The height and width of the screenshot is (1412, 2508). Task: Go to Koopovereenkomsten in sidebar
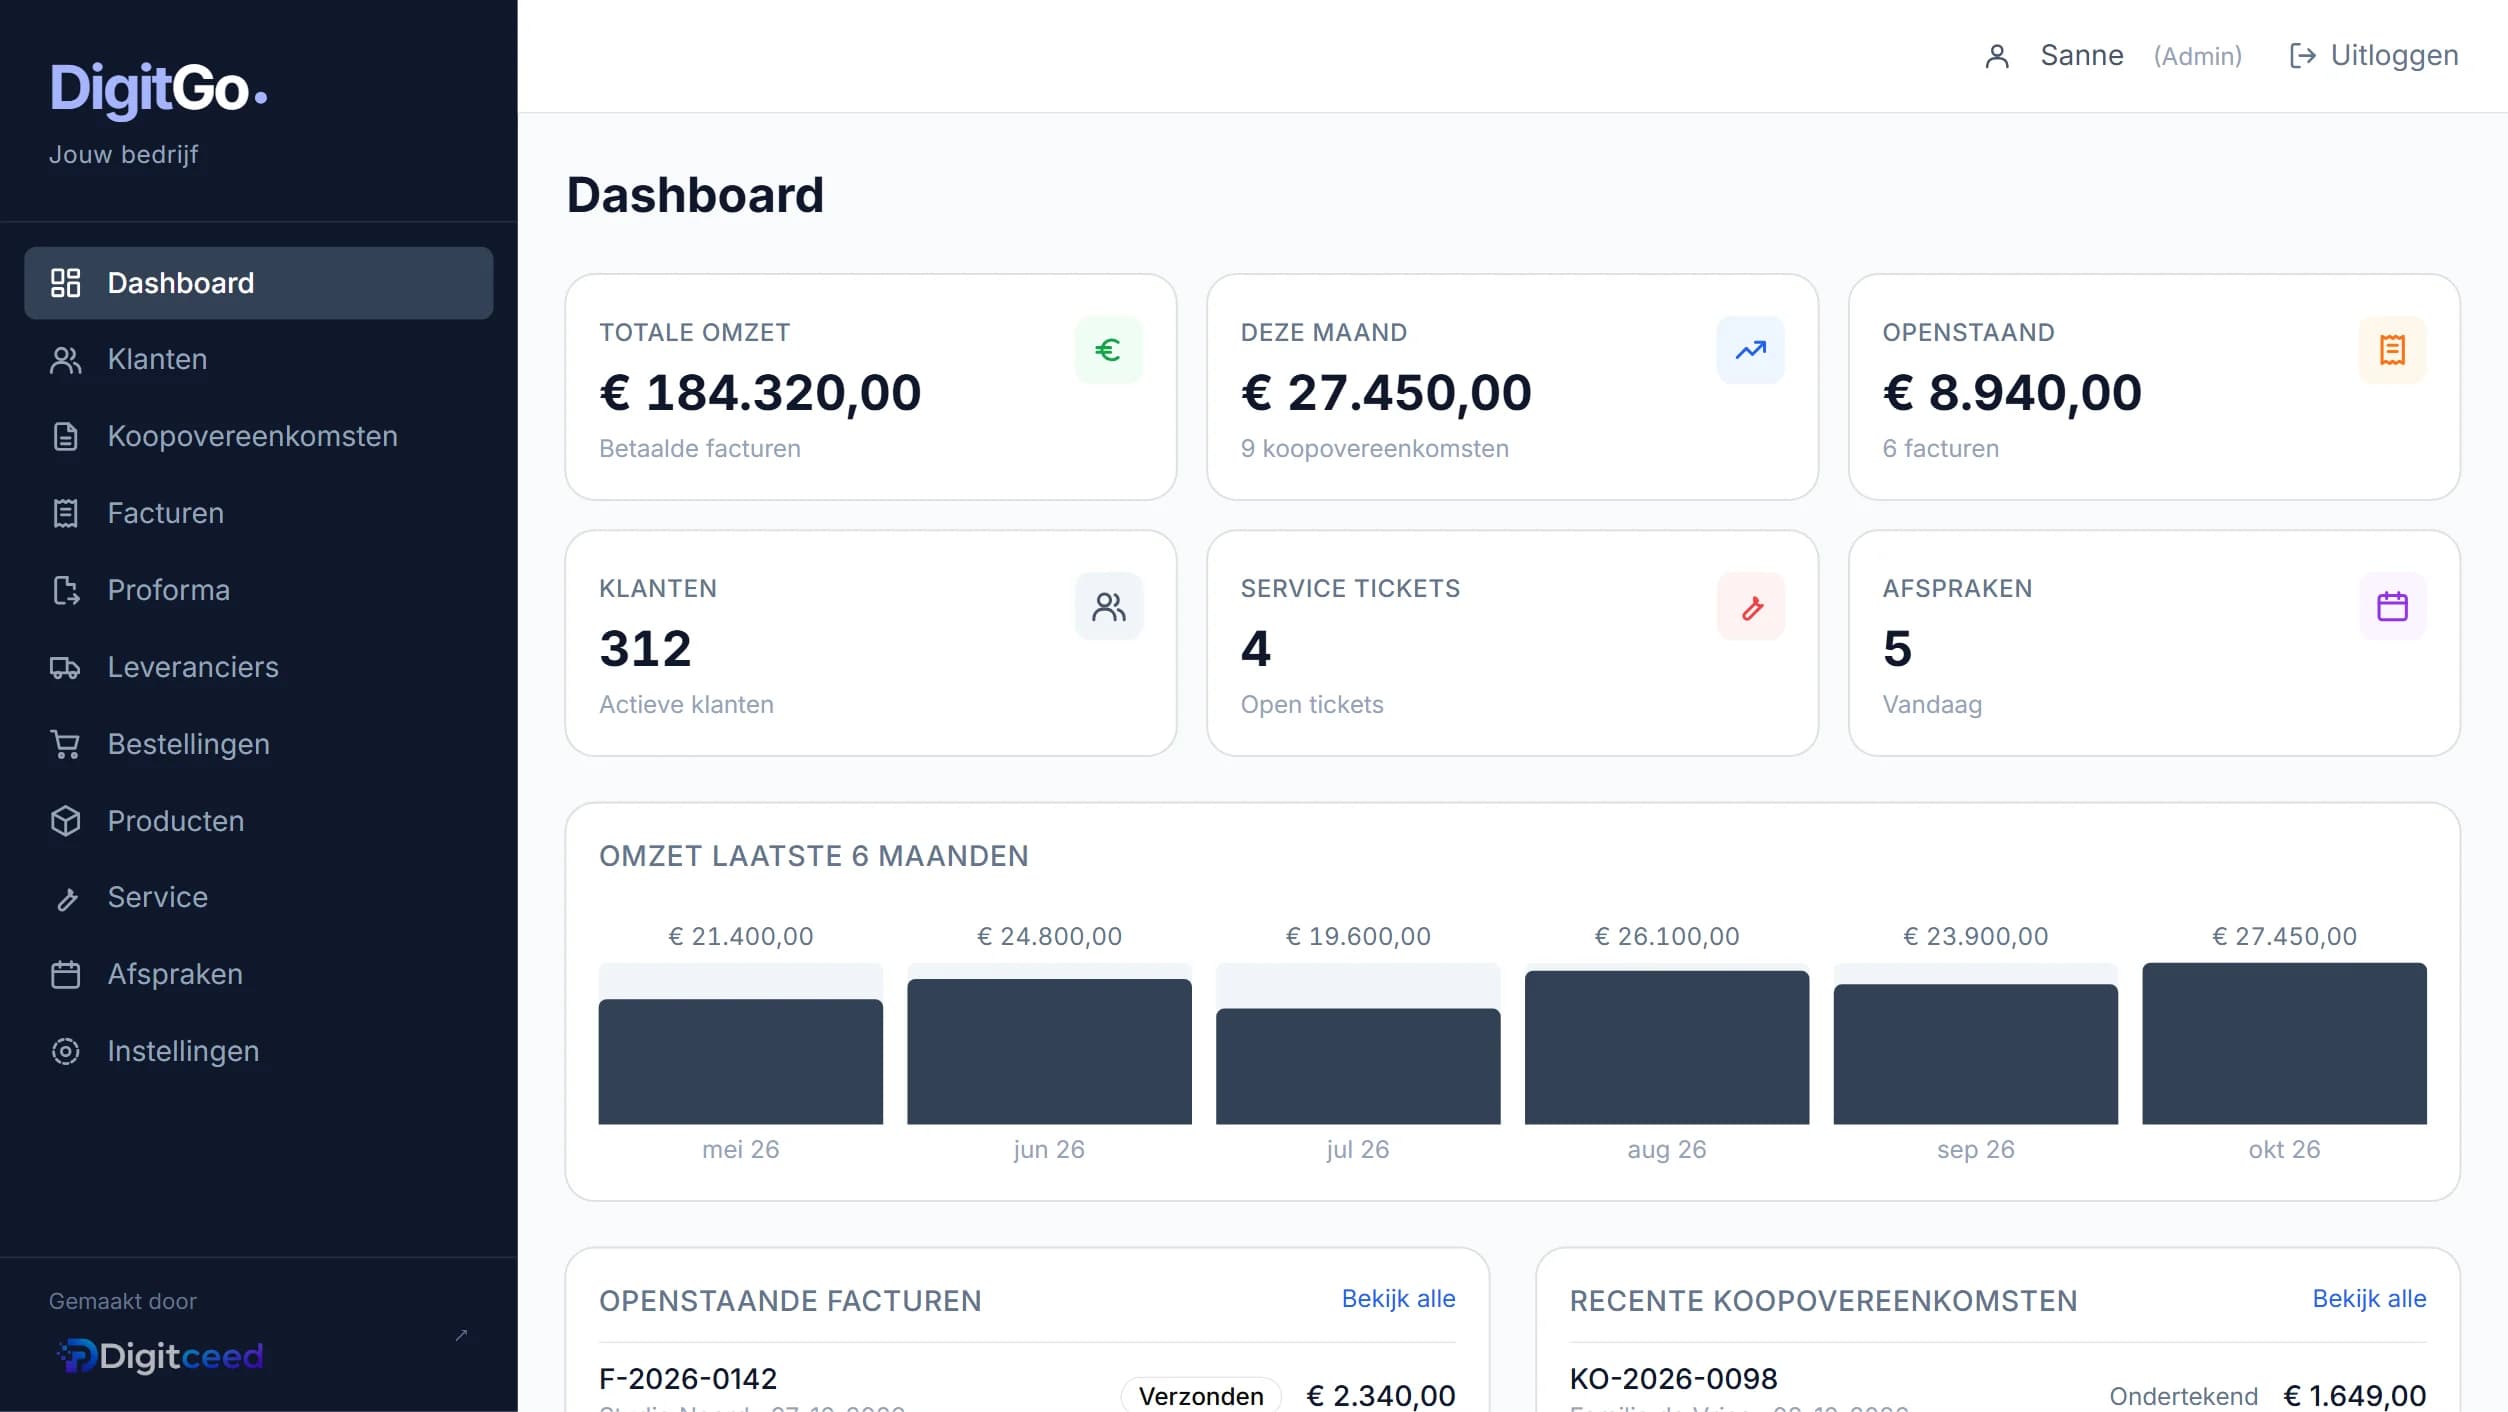coord(258,437)
